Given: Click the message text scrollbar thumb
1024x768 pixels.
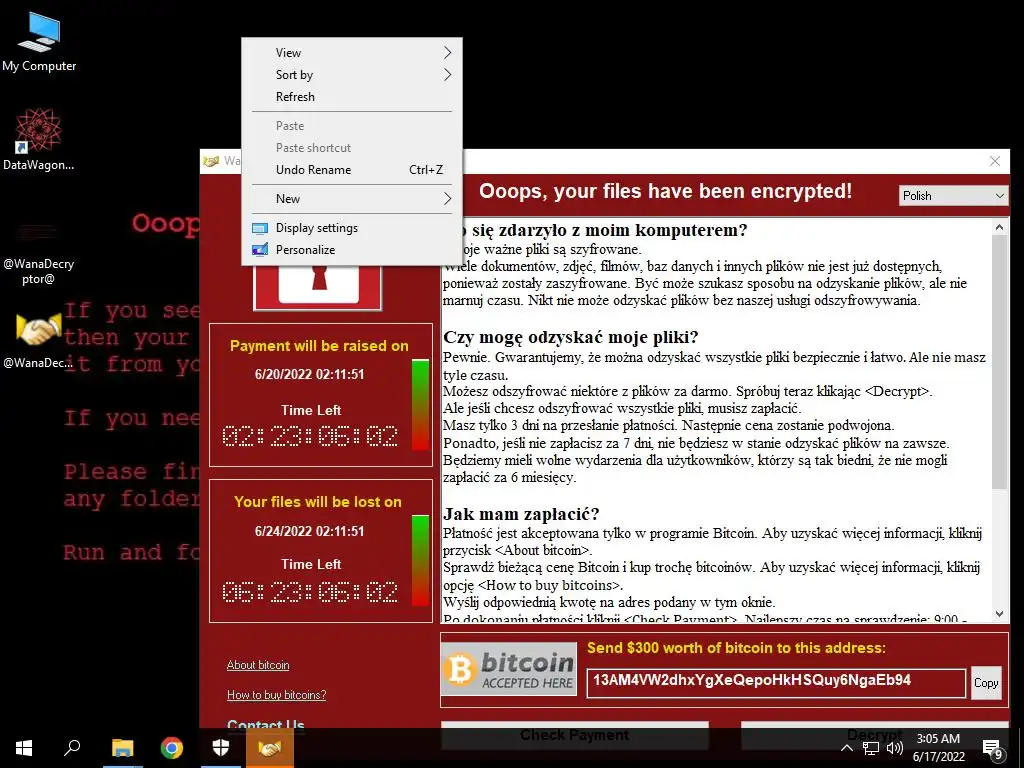Looking at the screenshot, I should 999,361.
